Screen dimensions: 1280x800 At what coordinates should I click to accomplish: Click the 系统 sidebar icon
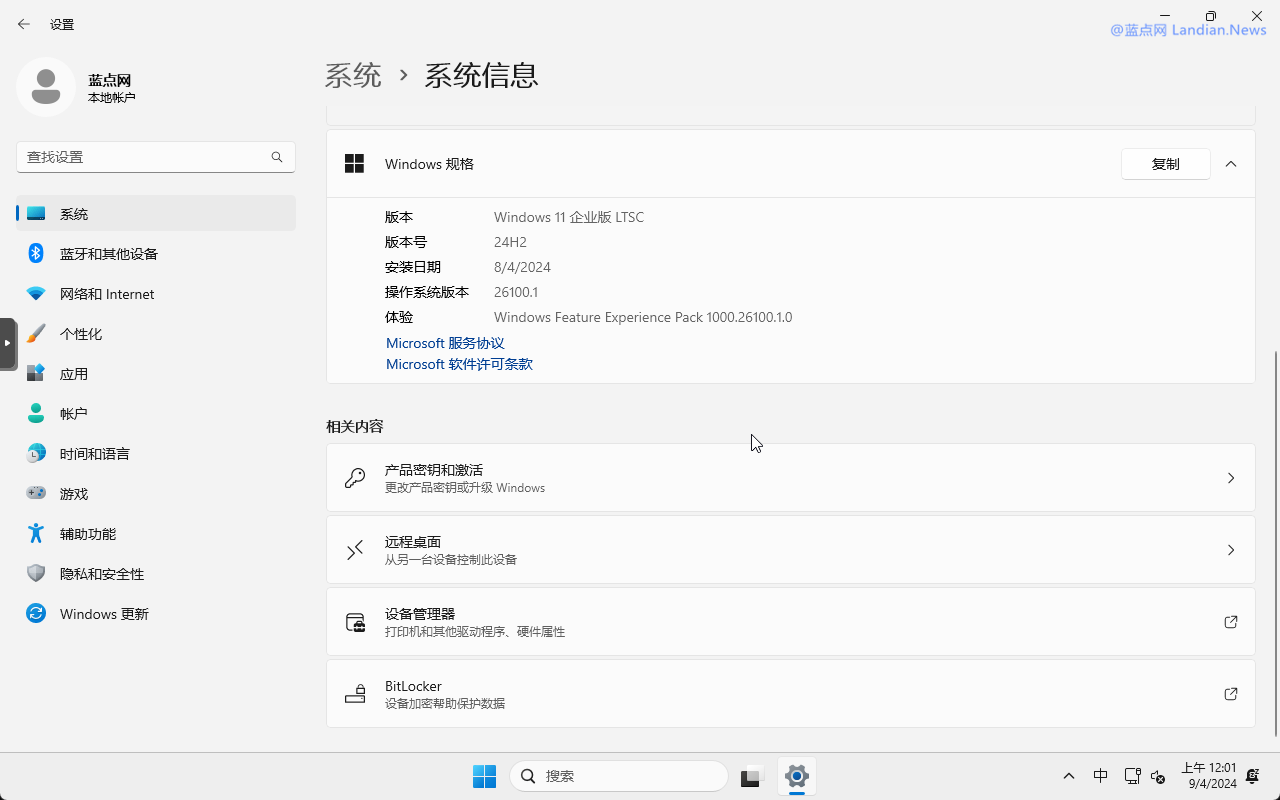(x=36, y=214)
